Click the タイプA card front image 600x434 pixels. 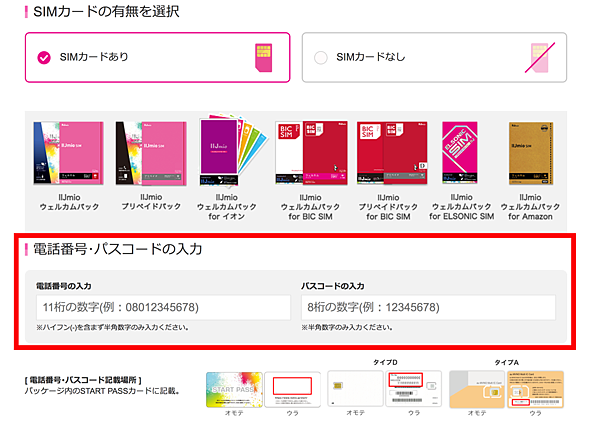point(477,390)
